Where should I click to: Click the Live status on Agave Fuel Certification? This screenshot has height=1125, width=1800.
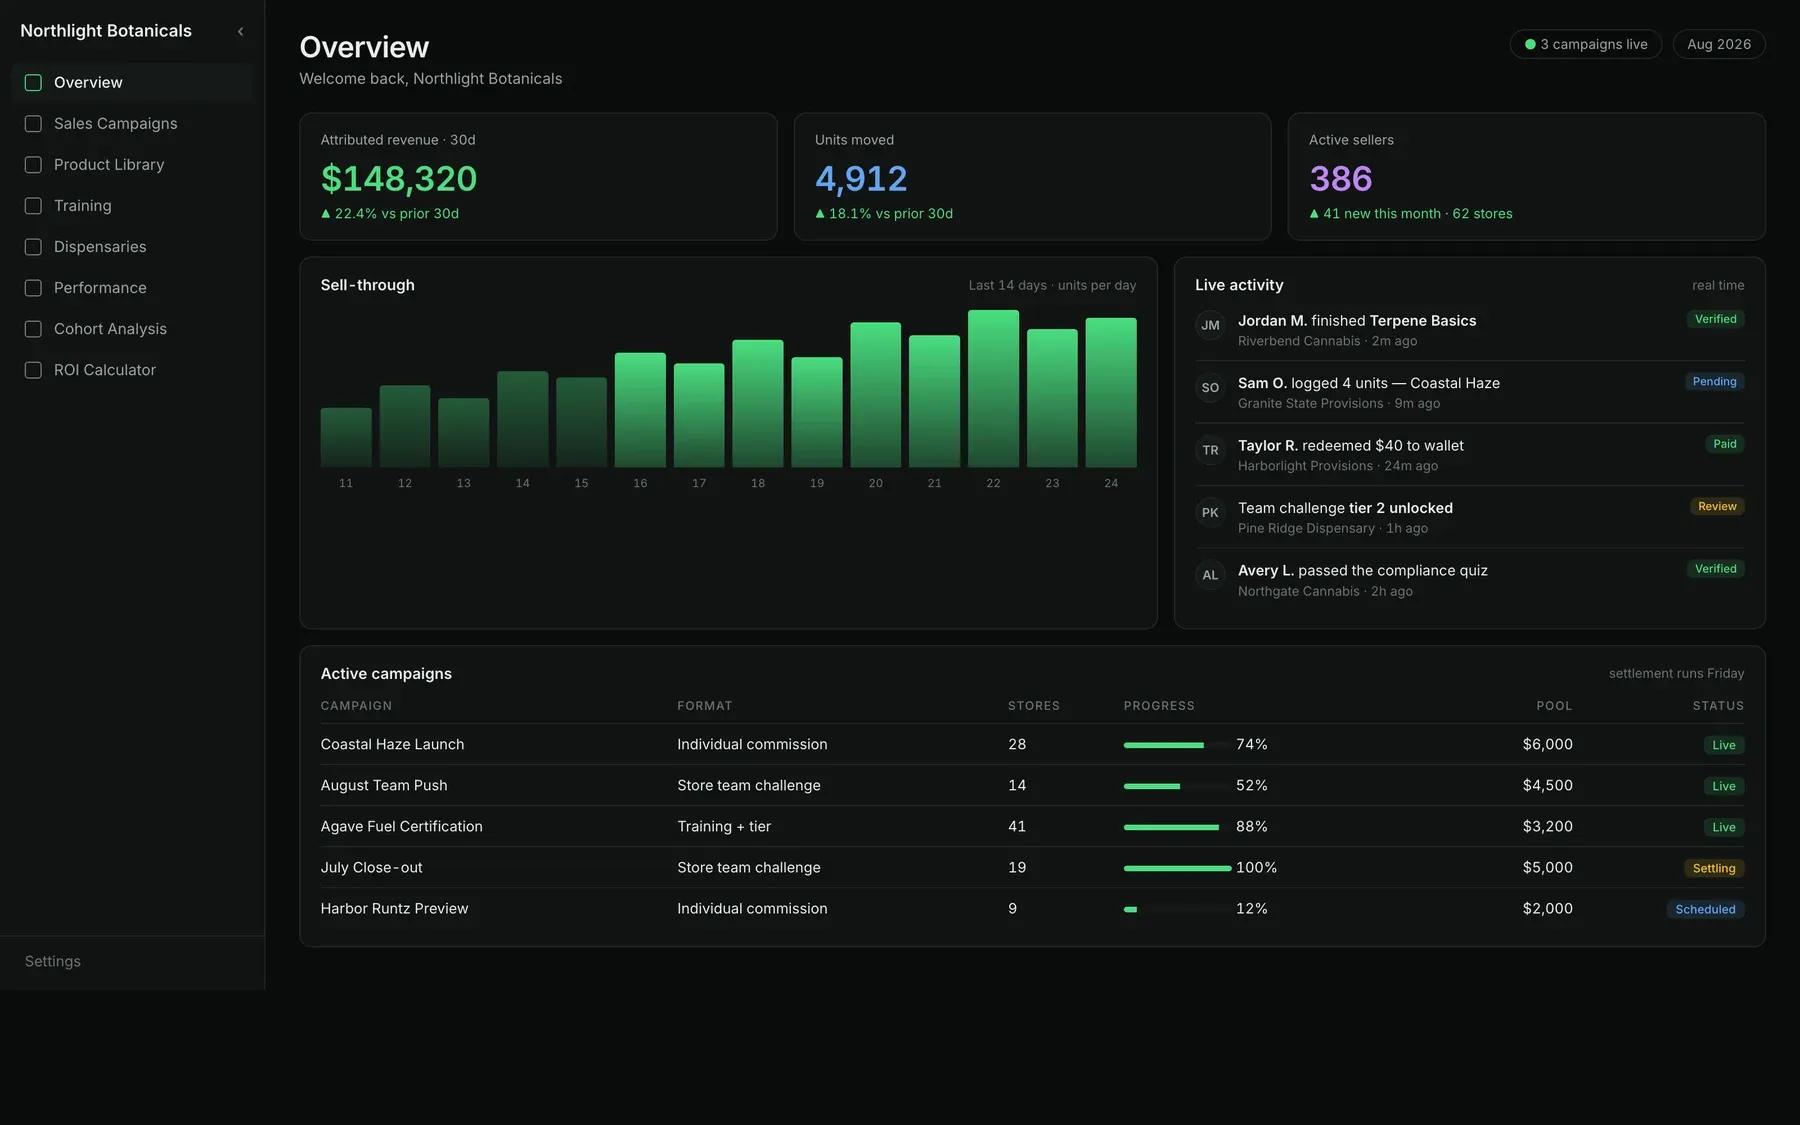pos(1723,827)
